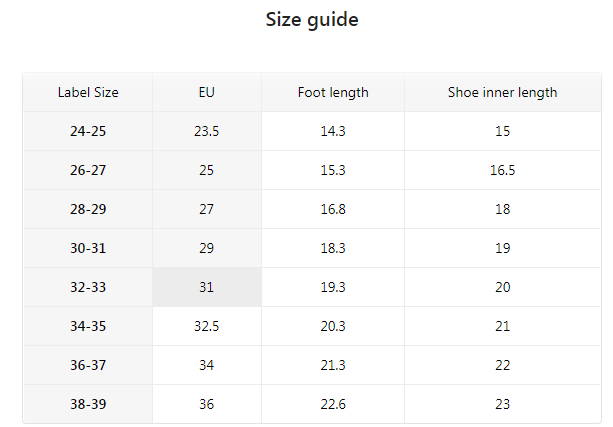Click the 28-29 label size cell

coord(88,209)
